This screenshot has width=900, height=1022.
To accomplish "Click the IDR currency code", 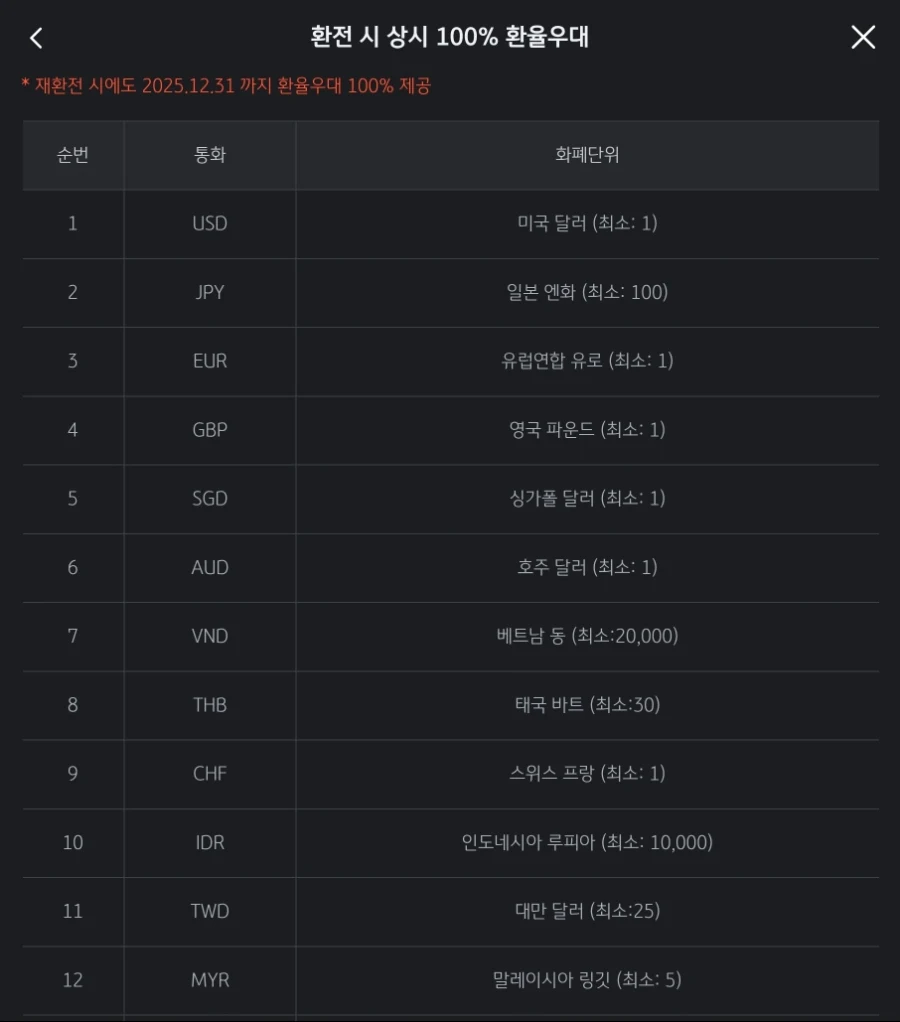I will coord(210,842).
